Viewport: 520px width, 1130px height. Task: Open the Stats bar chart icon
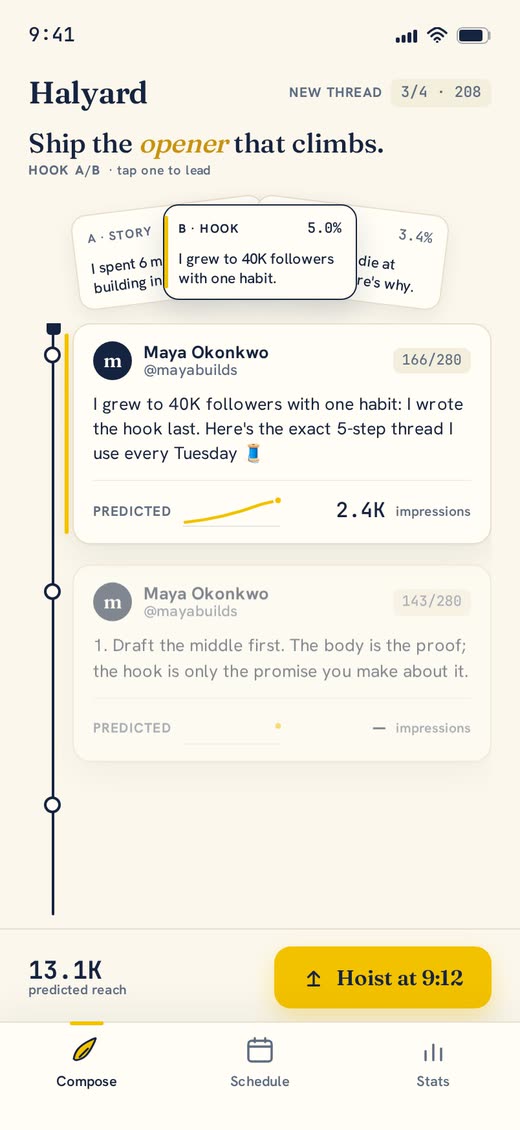coord(433,1052)
